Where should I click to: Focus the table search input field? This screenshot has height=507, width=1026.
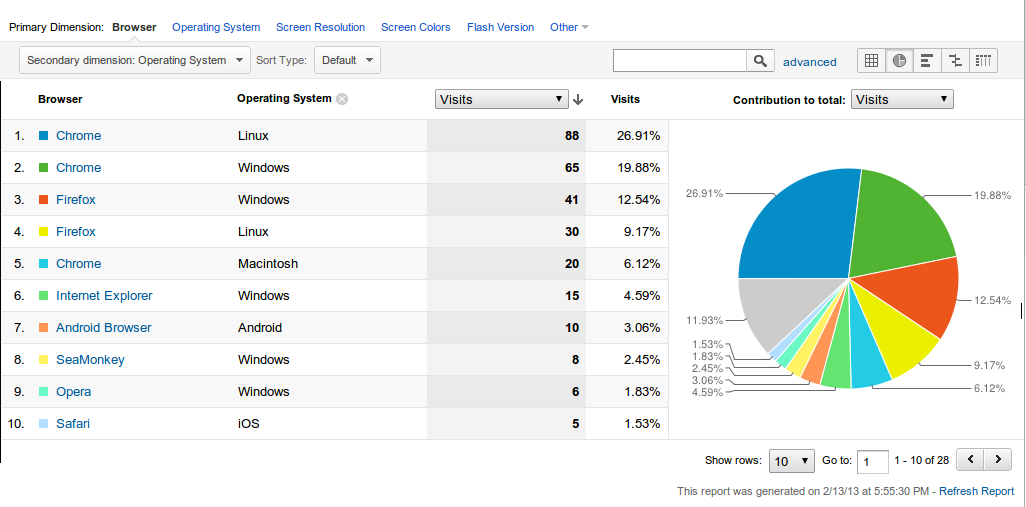point(680,61)
